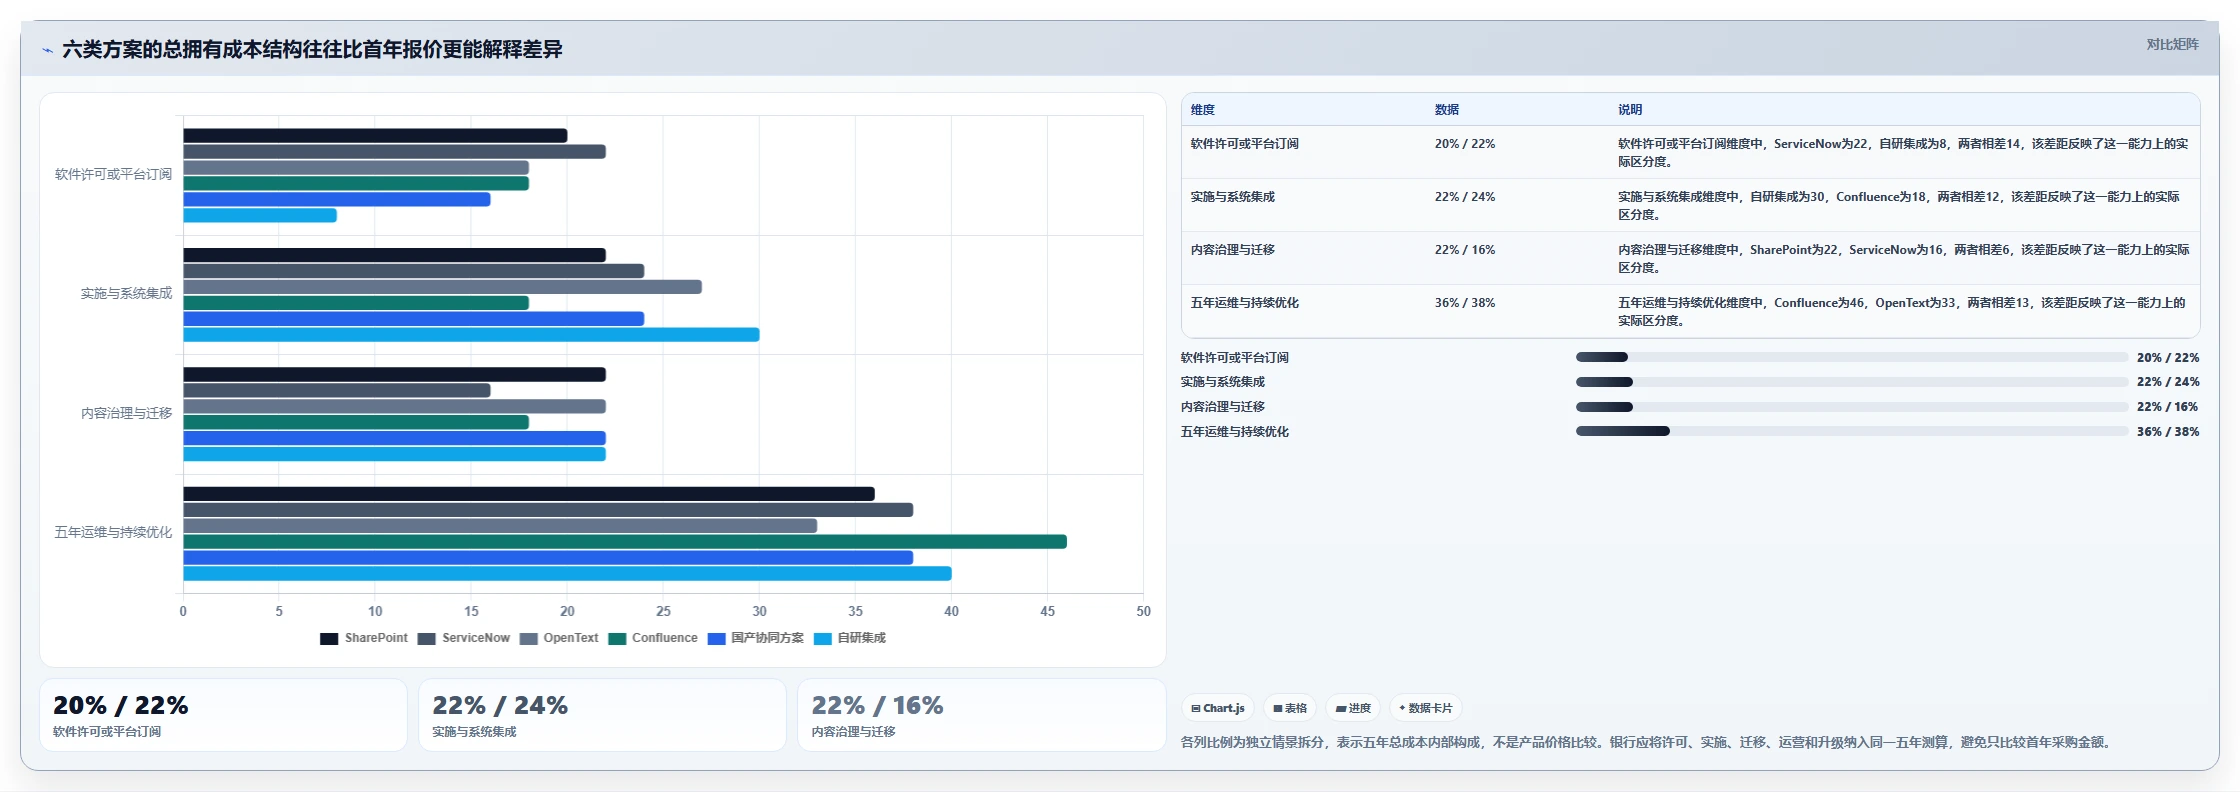Open the 22% / 24% data card
2240x792 pixels.
click(602, 715)
